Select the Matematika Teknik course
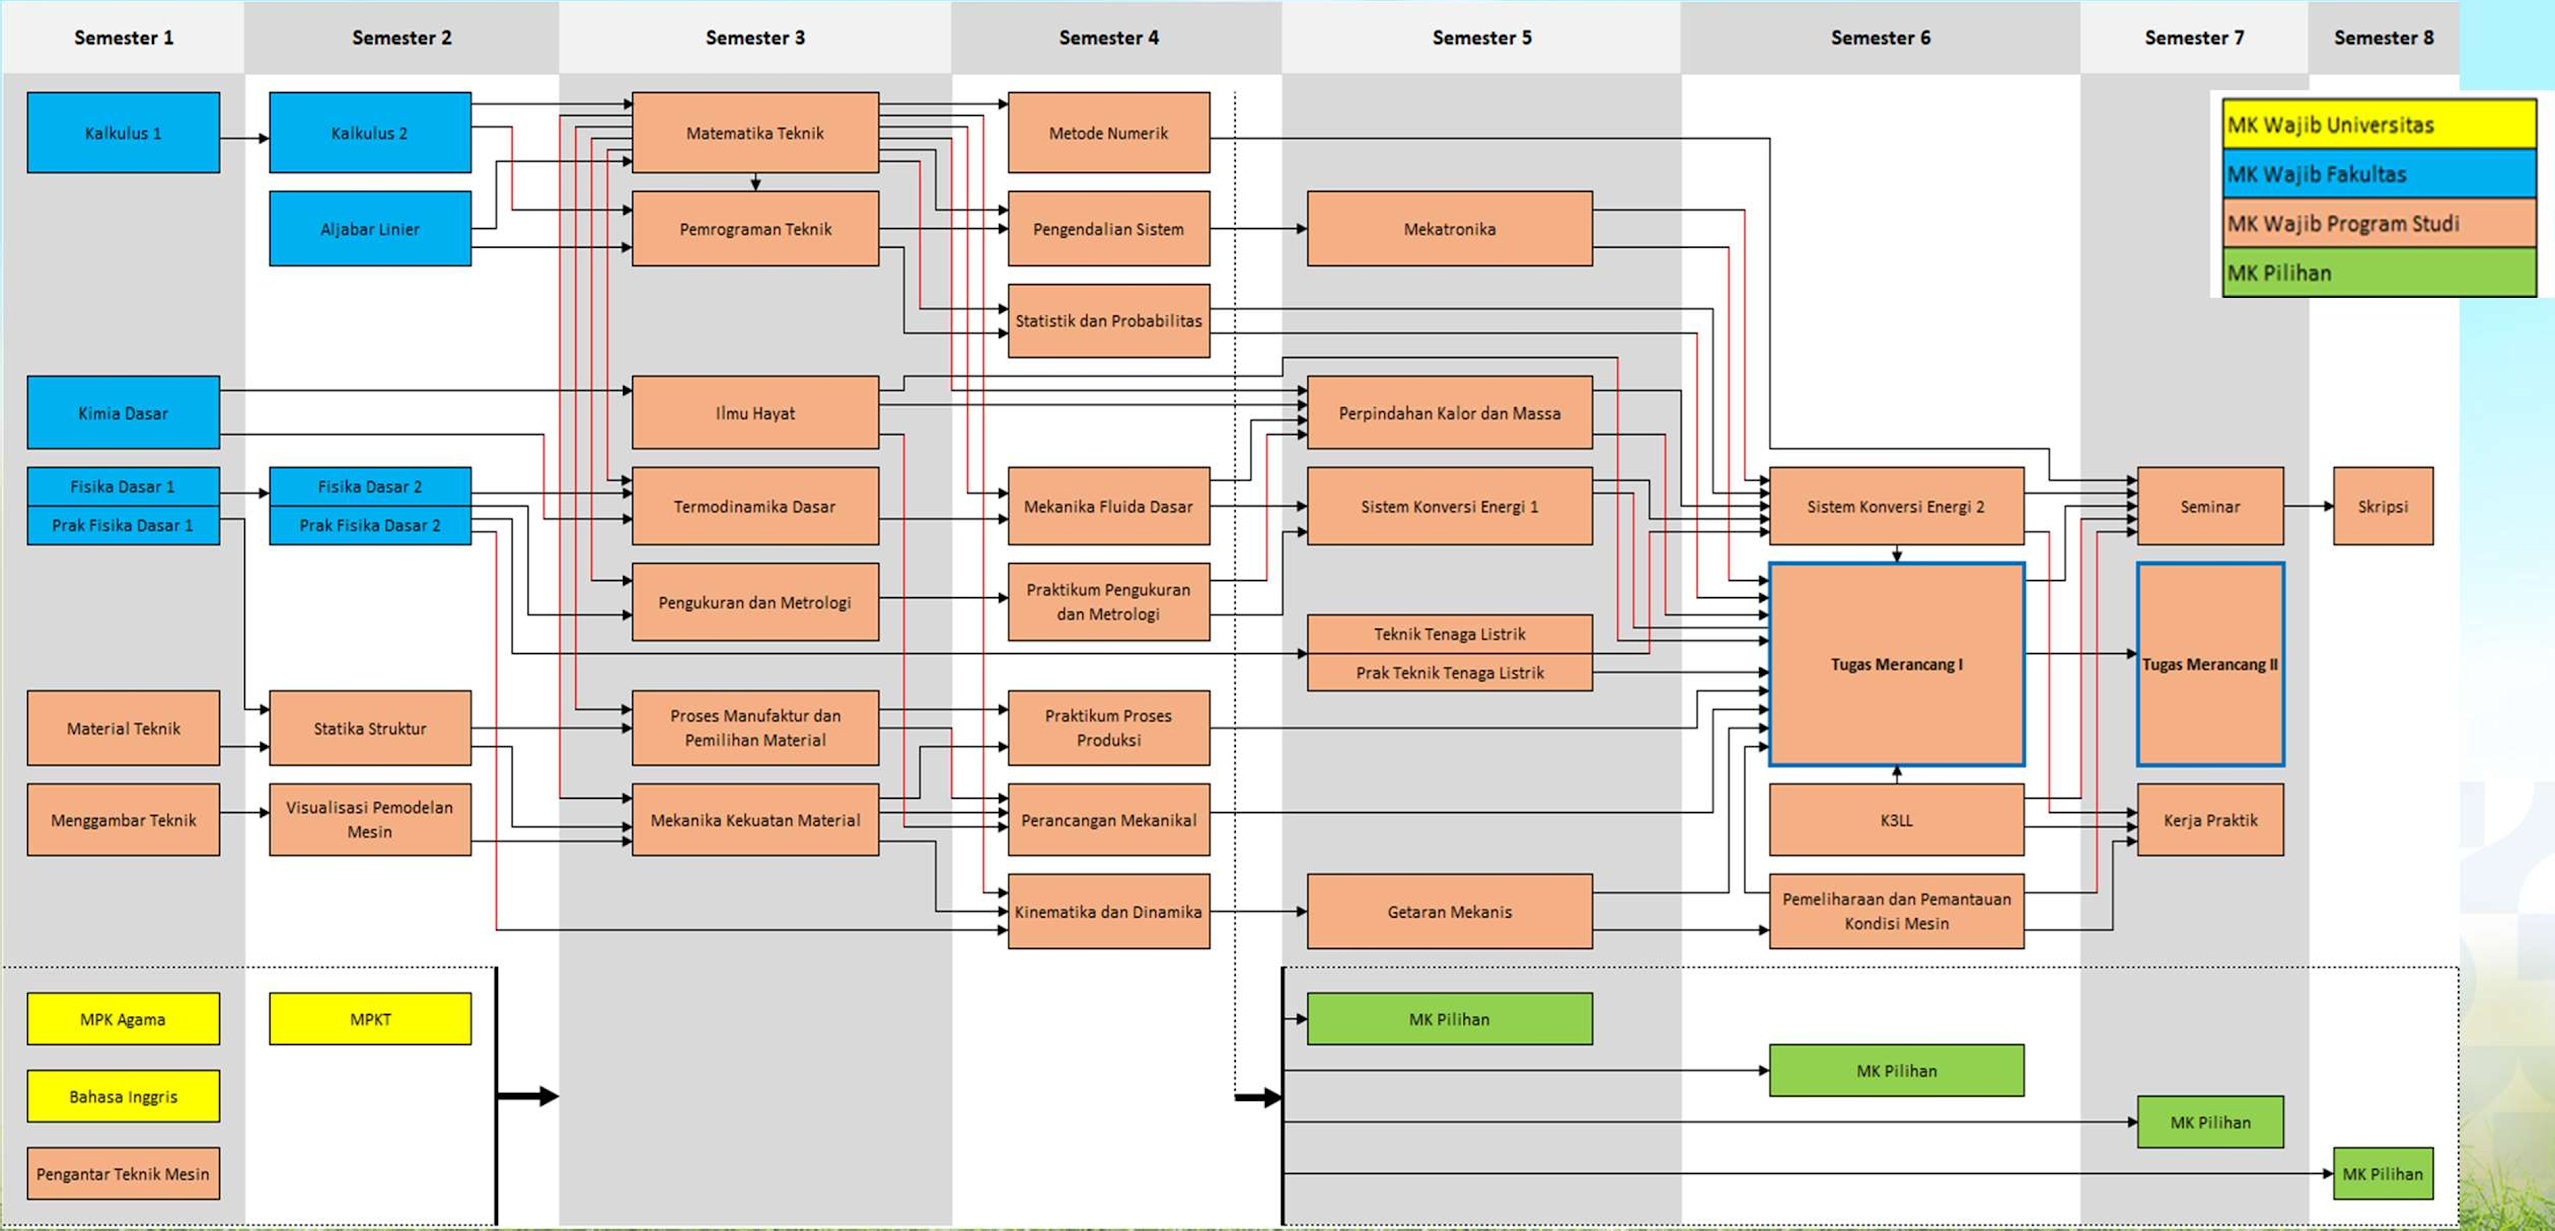 point(754,131)
